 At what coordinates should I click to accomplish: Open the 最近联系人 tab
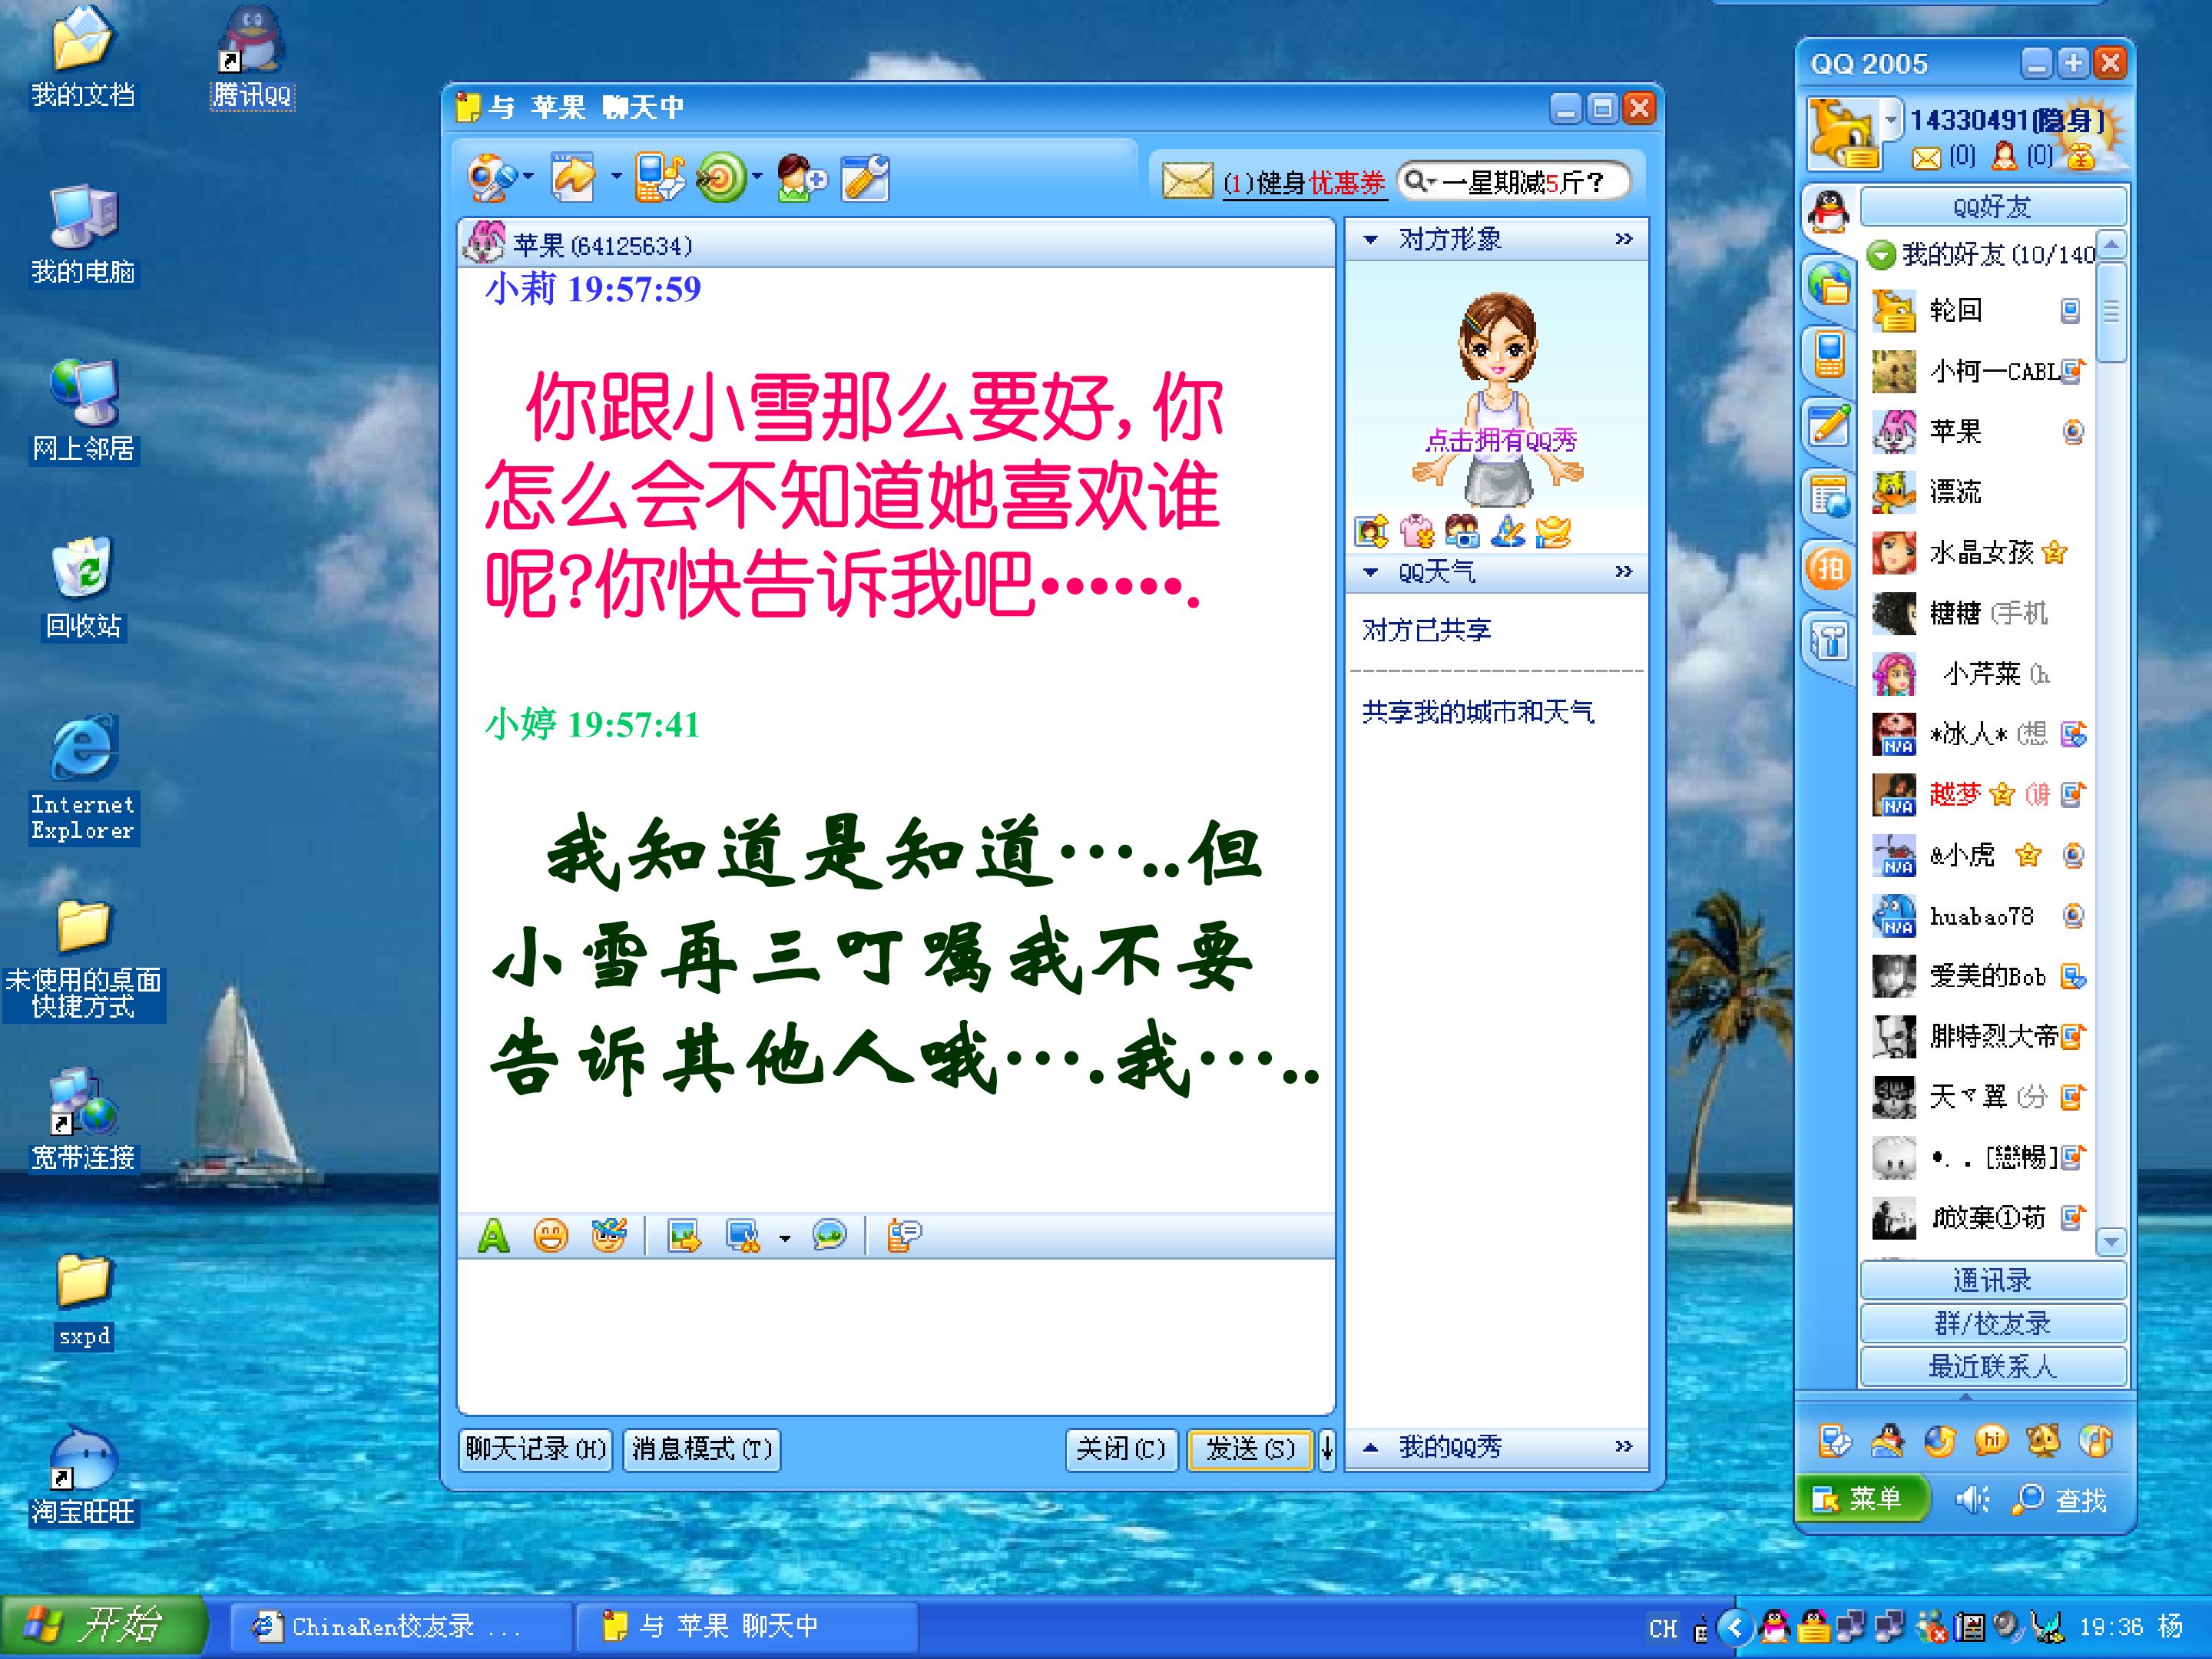pyautogui.click(x=1992, y=1366)
